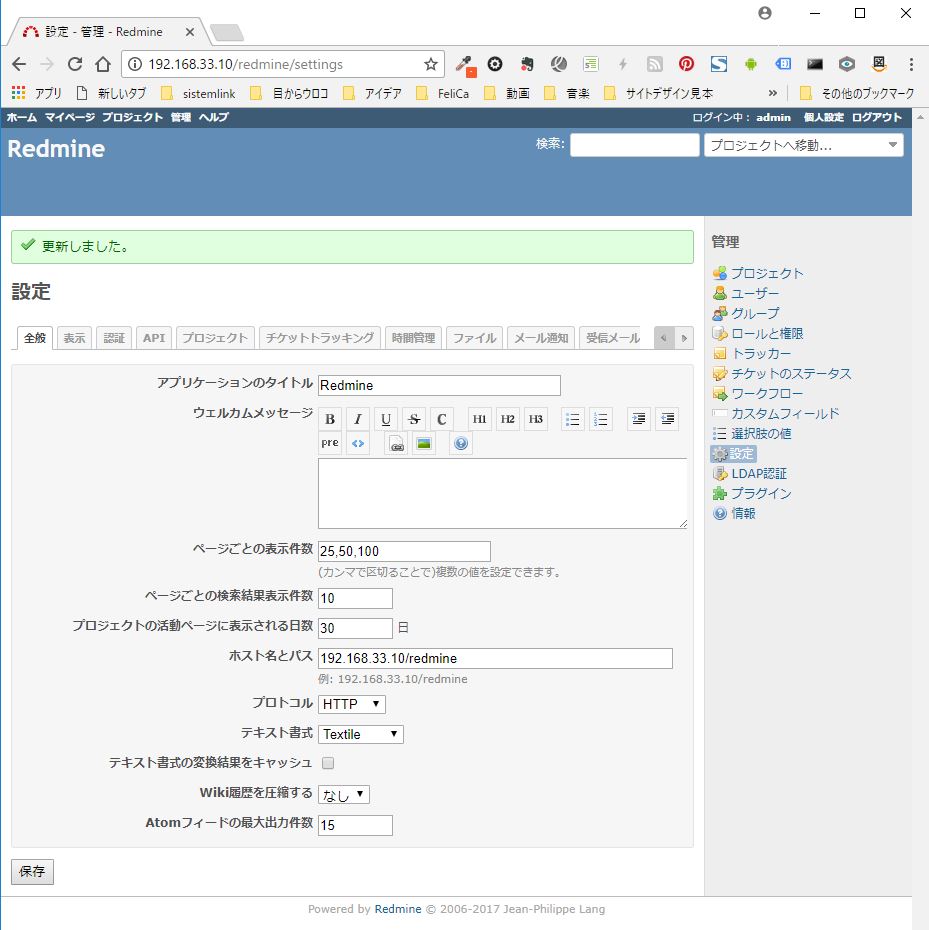The width and height of the screenshot is (929, 930).
Task: Switch to the API settings tab
Action: tap(154, 338)
